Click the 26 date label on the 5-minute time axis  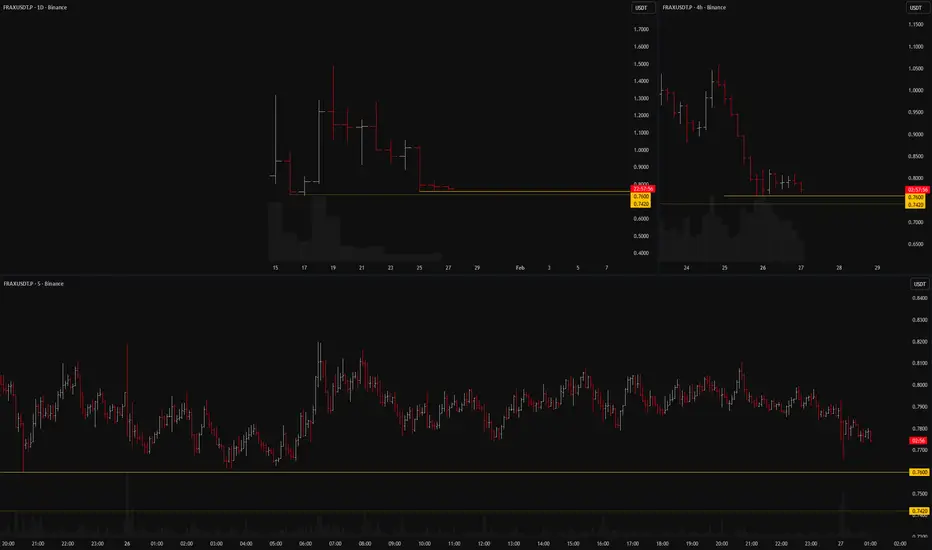click(x=127, y=543)
